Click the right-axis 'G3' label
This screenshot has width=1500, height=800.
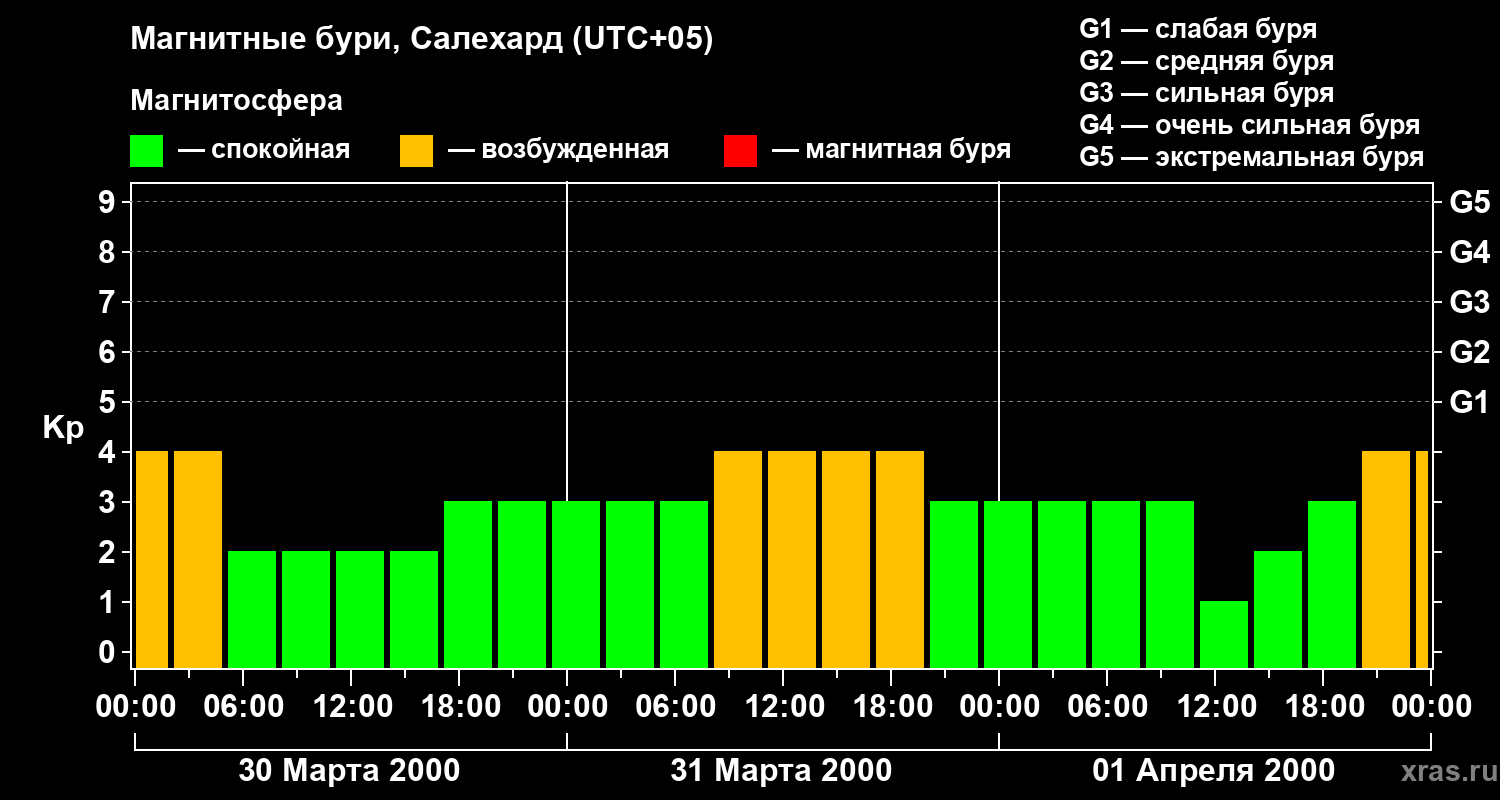tap(1469, 302)
